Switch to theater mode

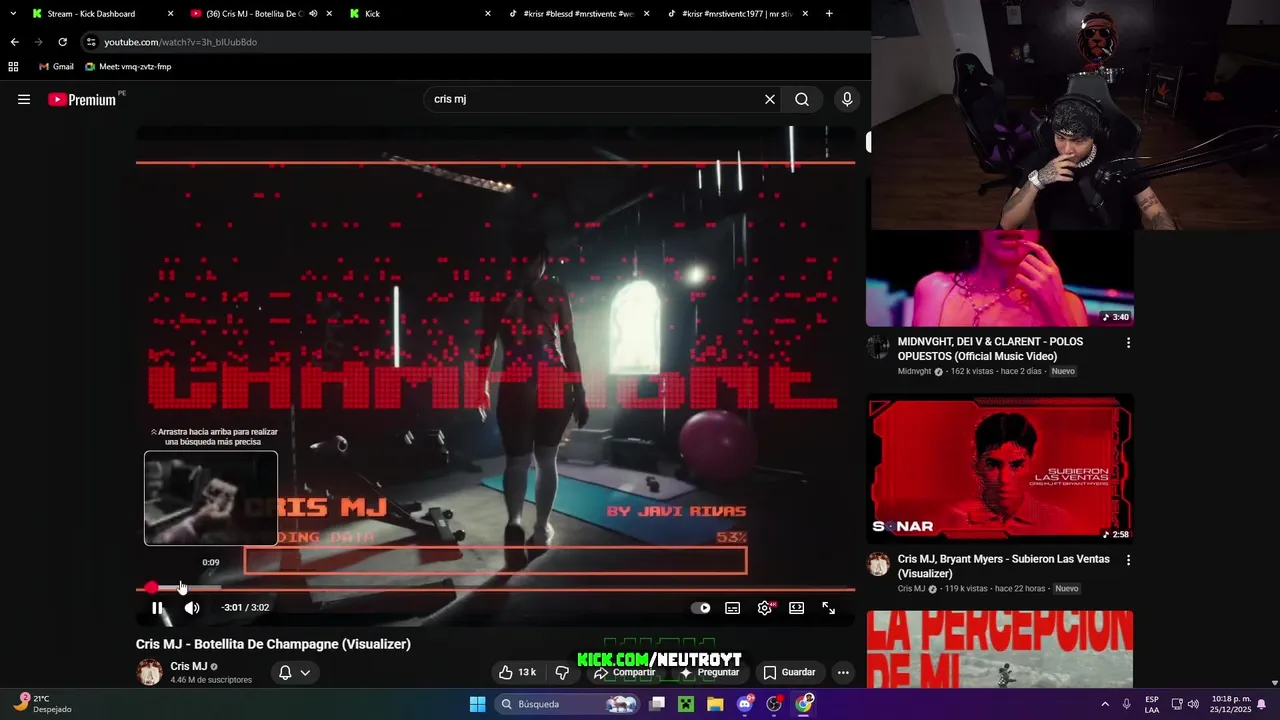click(797, 608)
